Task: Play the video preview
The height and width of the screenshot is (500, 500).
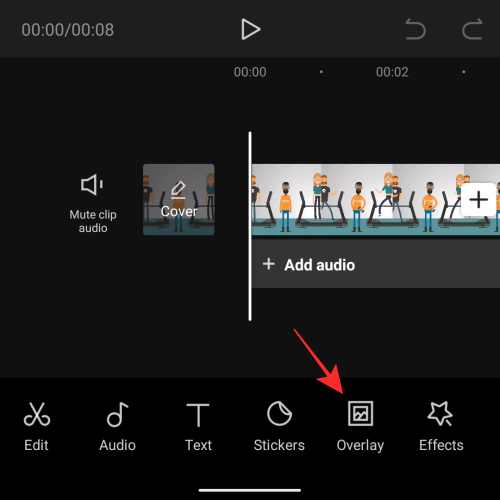Action: point(251,29)
